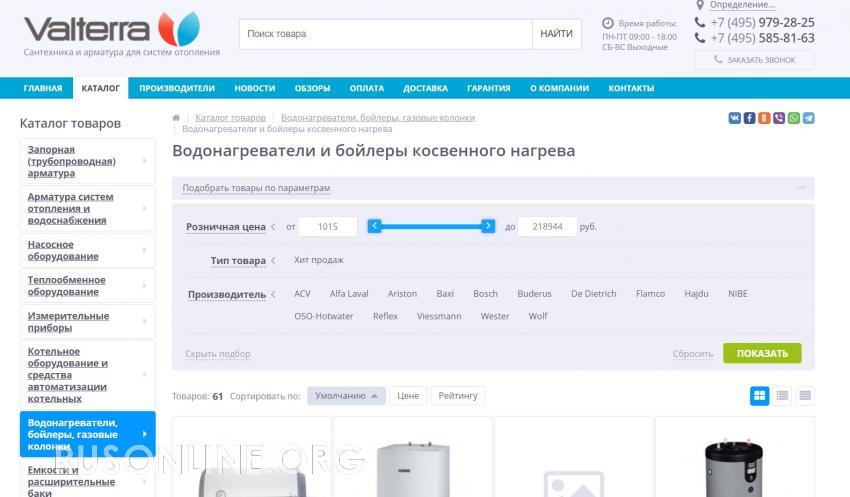Screen dimensions: 850x497
Task: Toggle Wester manufacturer filter
Action: click(495, 316)
